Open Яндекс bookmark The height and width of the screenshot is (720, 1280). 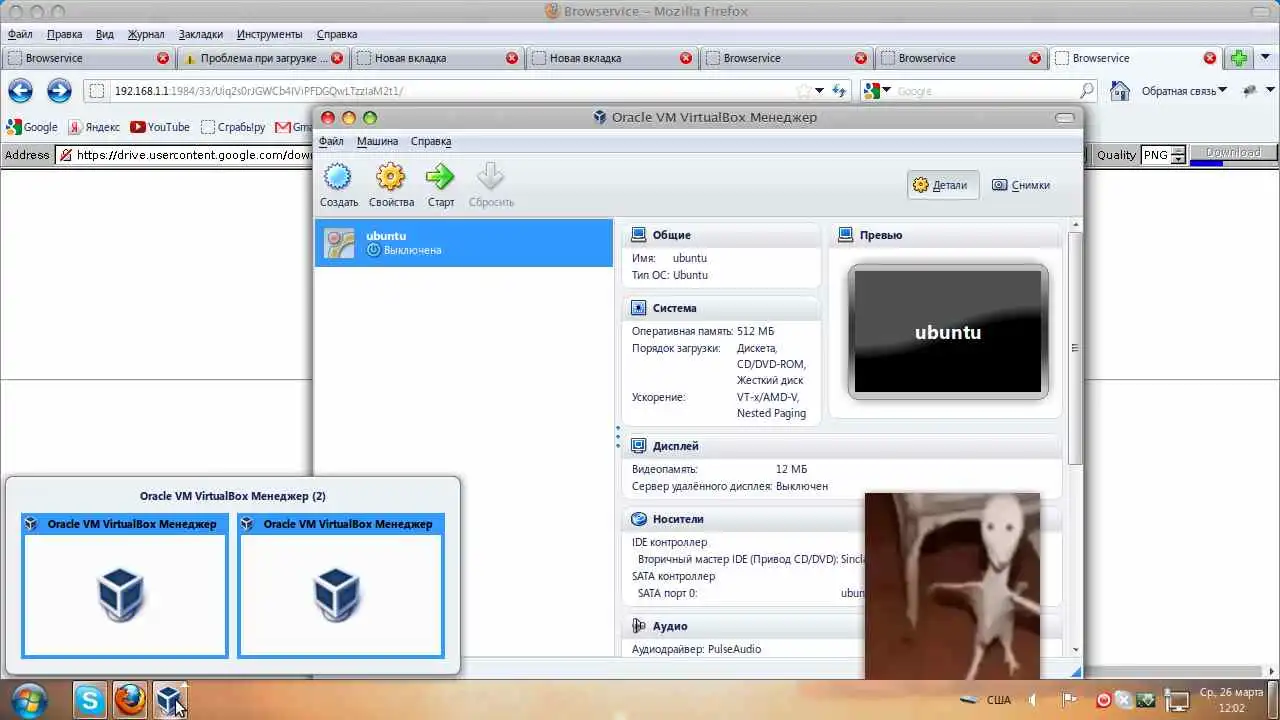(x=94, y=127)
